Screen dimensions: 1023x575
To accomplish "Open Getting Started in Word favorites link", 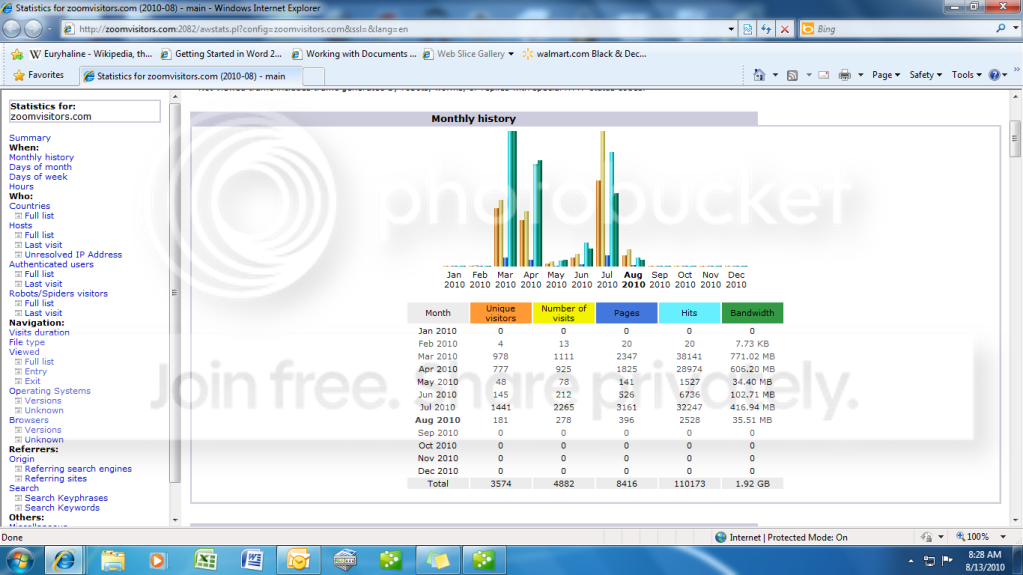I will click(x=222, y=54).
